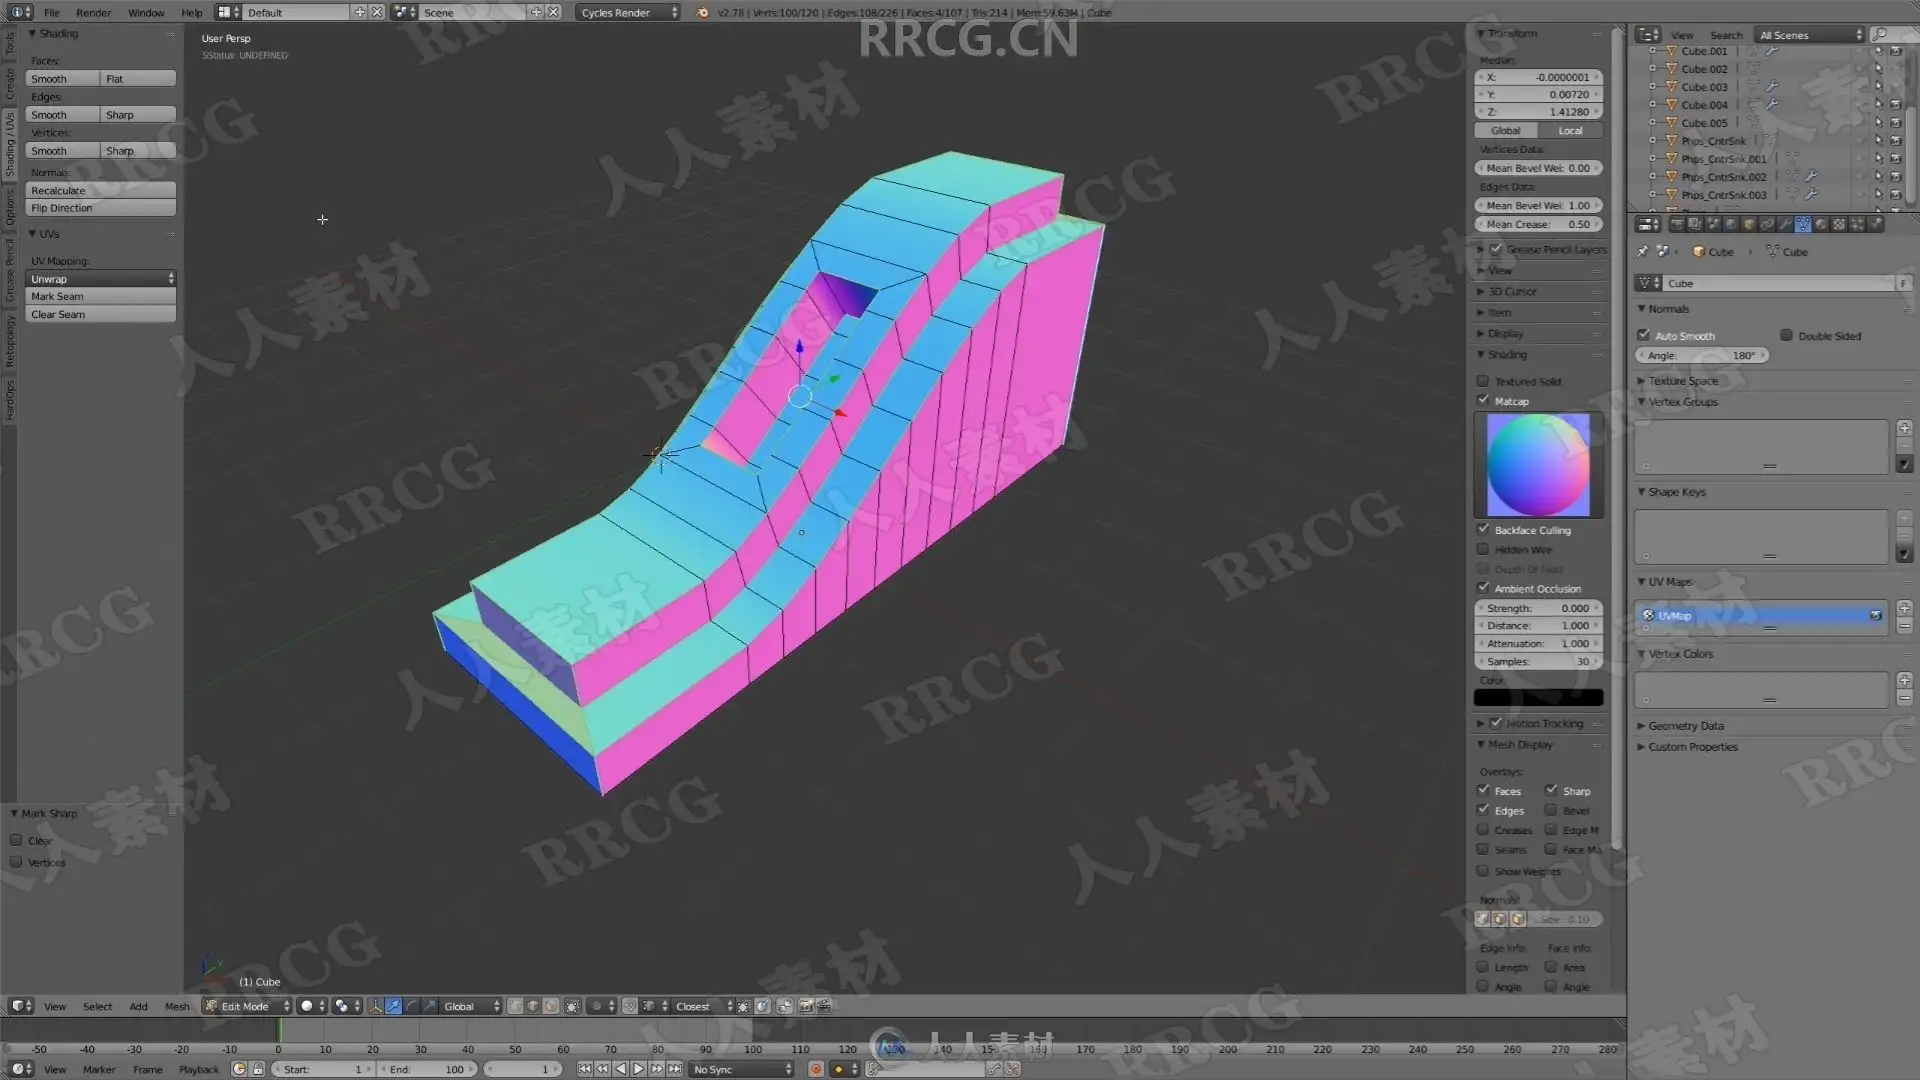
Task: Open the Render menu
Action: point(94,12)
